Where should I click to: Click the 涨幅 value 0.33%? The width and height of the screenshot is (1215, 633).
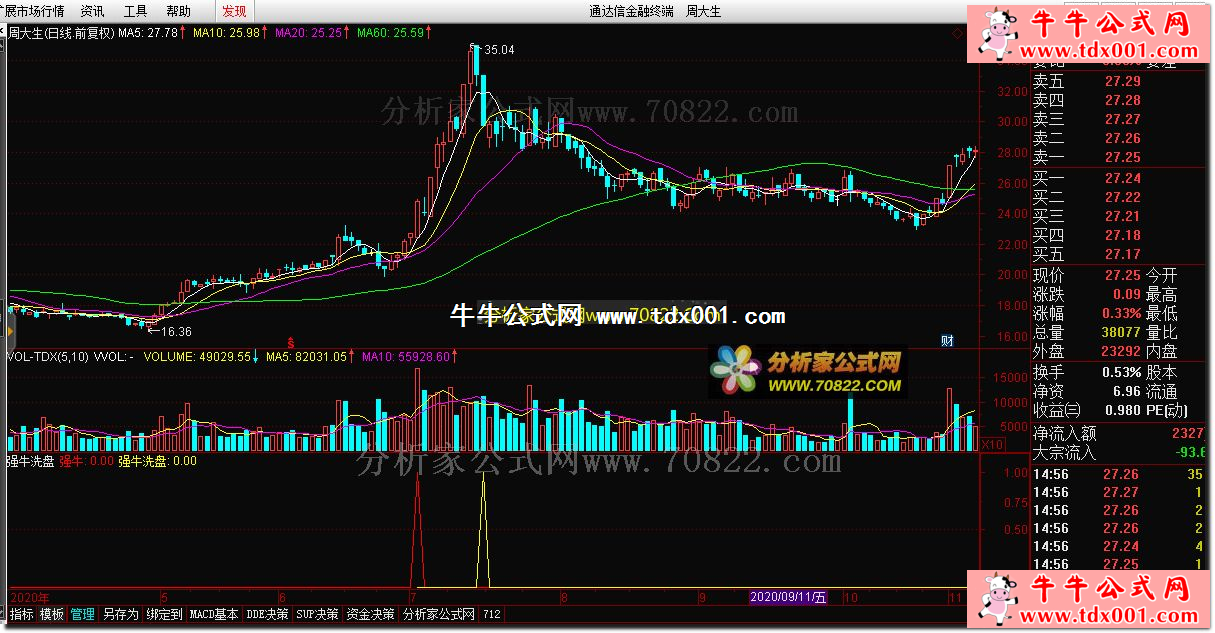coord(1122,313)
